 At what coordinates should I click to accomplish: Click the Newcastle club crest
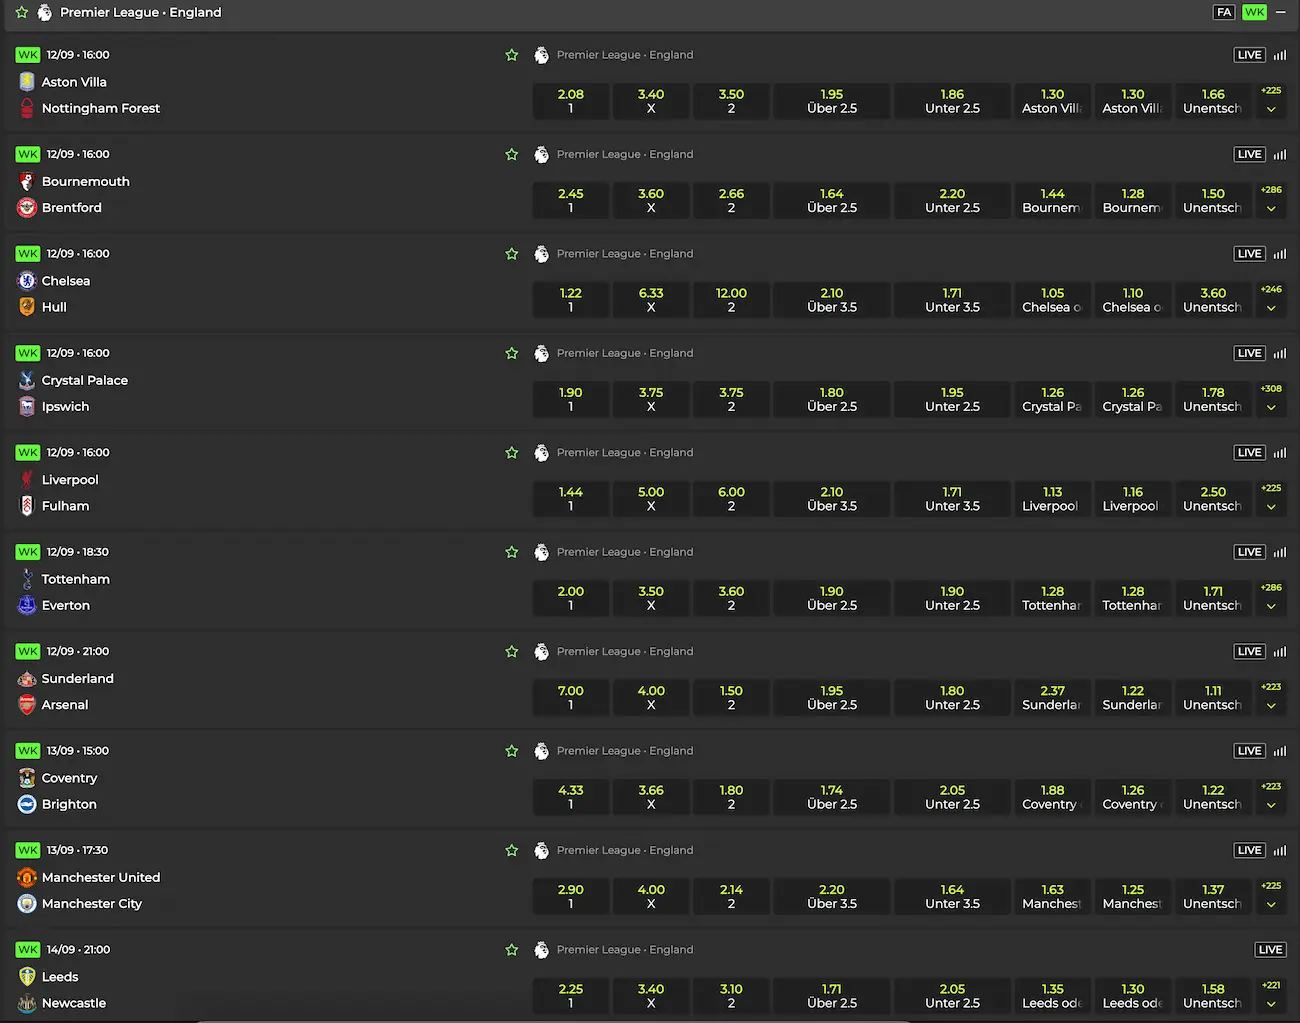tap(27, 1003)
